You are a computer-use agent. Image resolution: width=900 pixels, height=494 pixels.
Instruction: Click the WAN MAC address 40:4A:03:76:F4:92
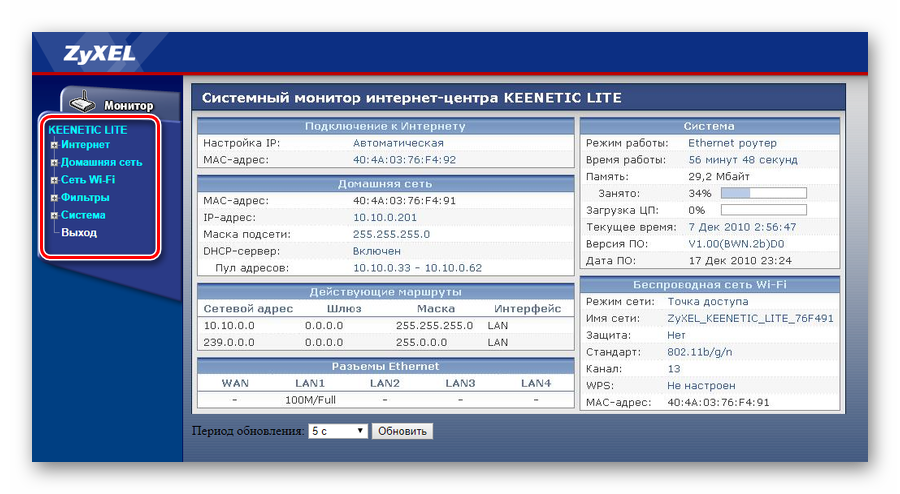[x=404, y=160]
